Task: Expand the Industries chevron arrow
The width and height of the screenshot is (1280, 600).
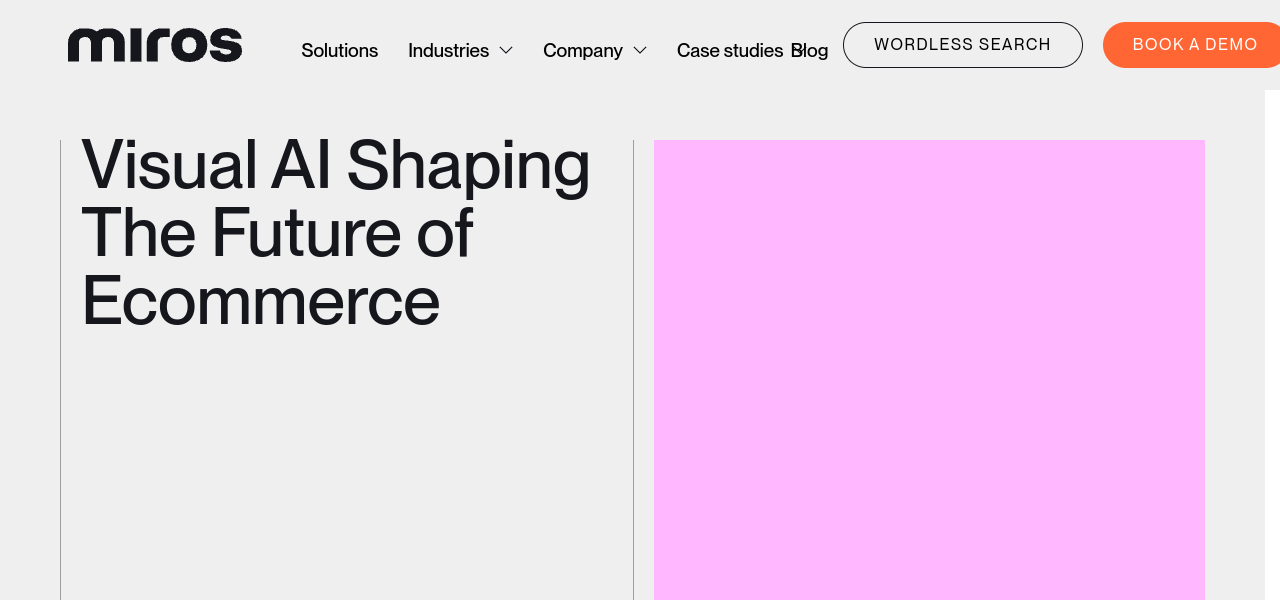Action: (x=506, y=50)
